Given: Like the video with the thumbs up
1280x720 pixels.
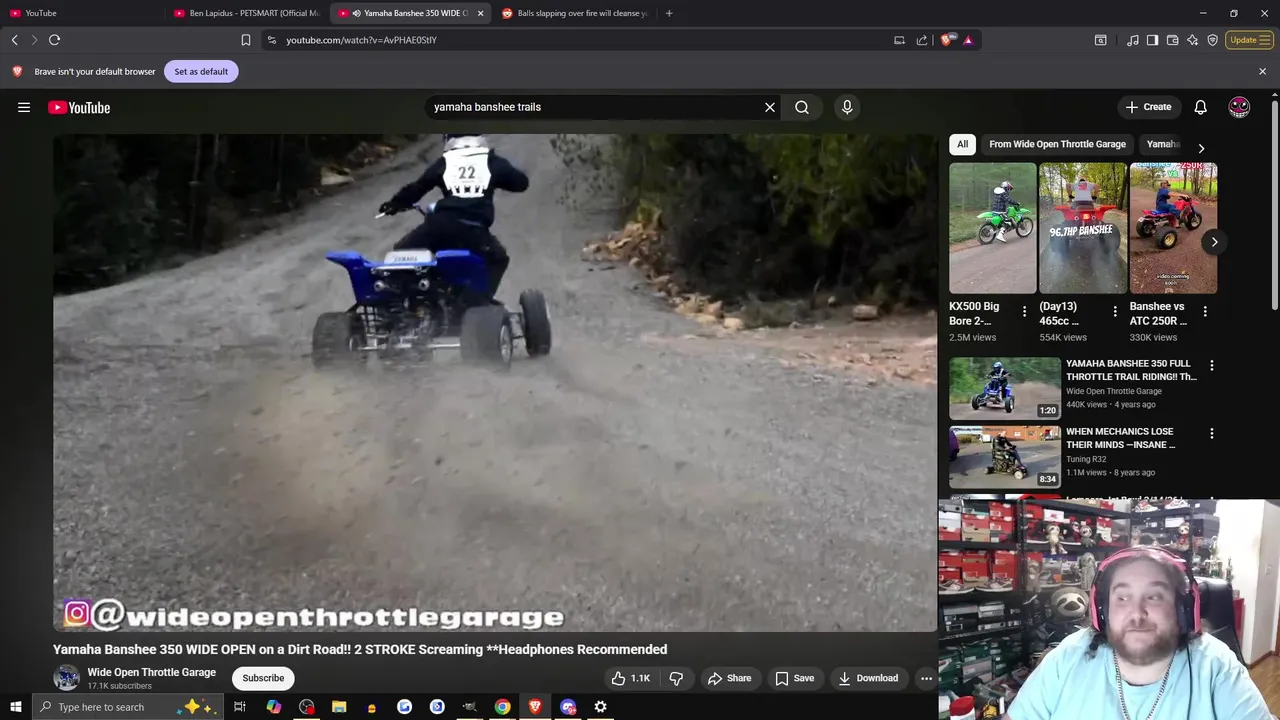Looking at the screenshot, I should click(x=631, y=678).
